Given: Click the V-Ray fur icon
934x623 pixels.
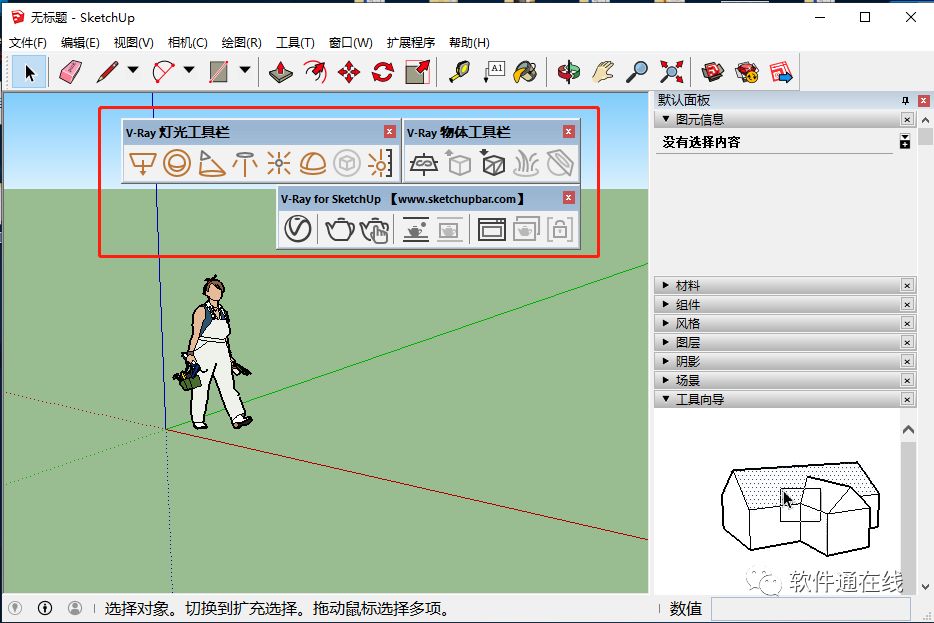Looking at the screenshot, I should pos(527,163).
